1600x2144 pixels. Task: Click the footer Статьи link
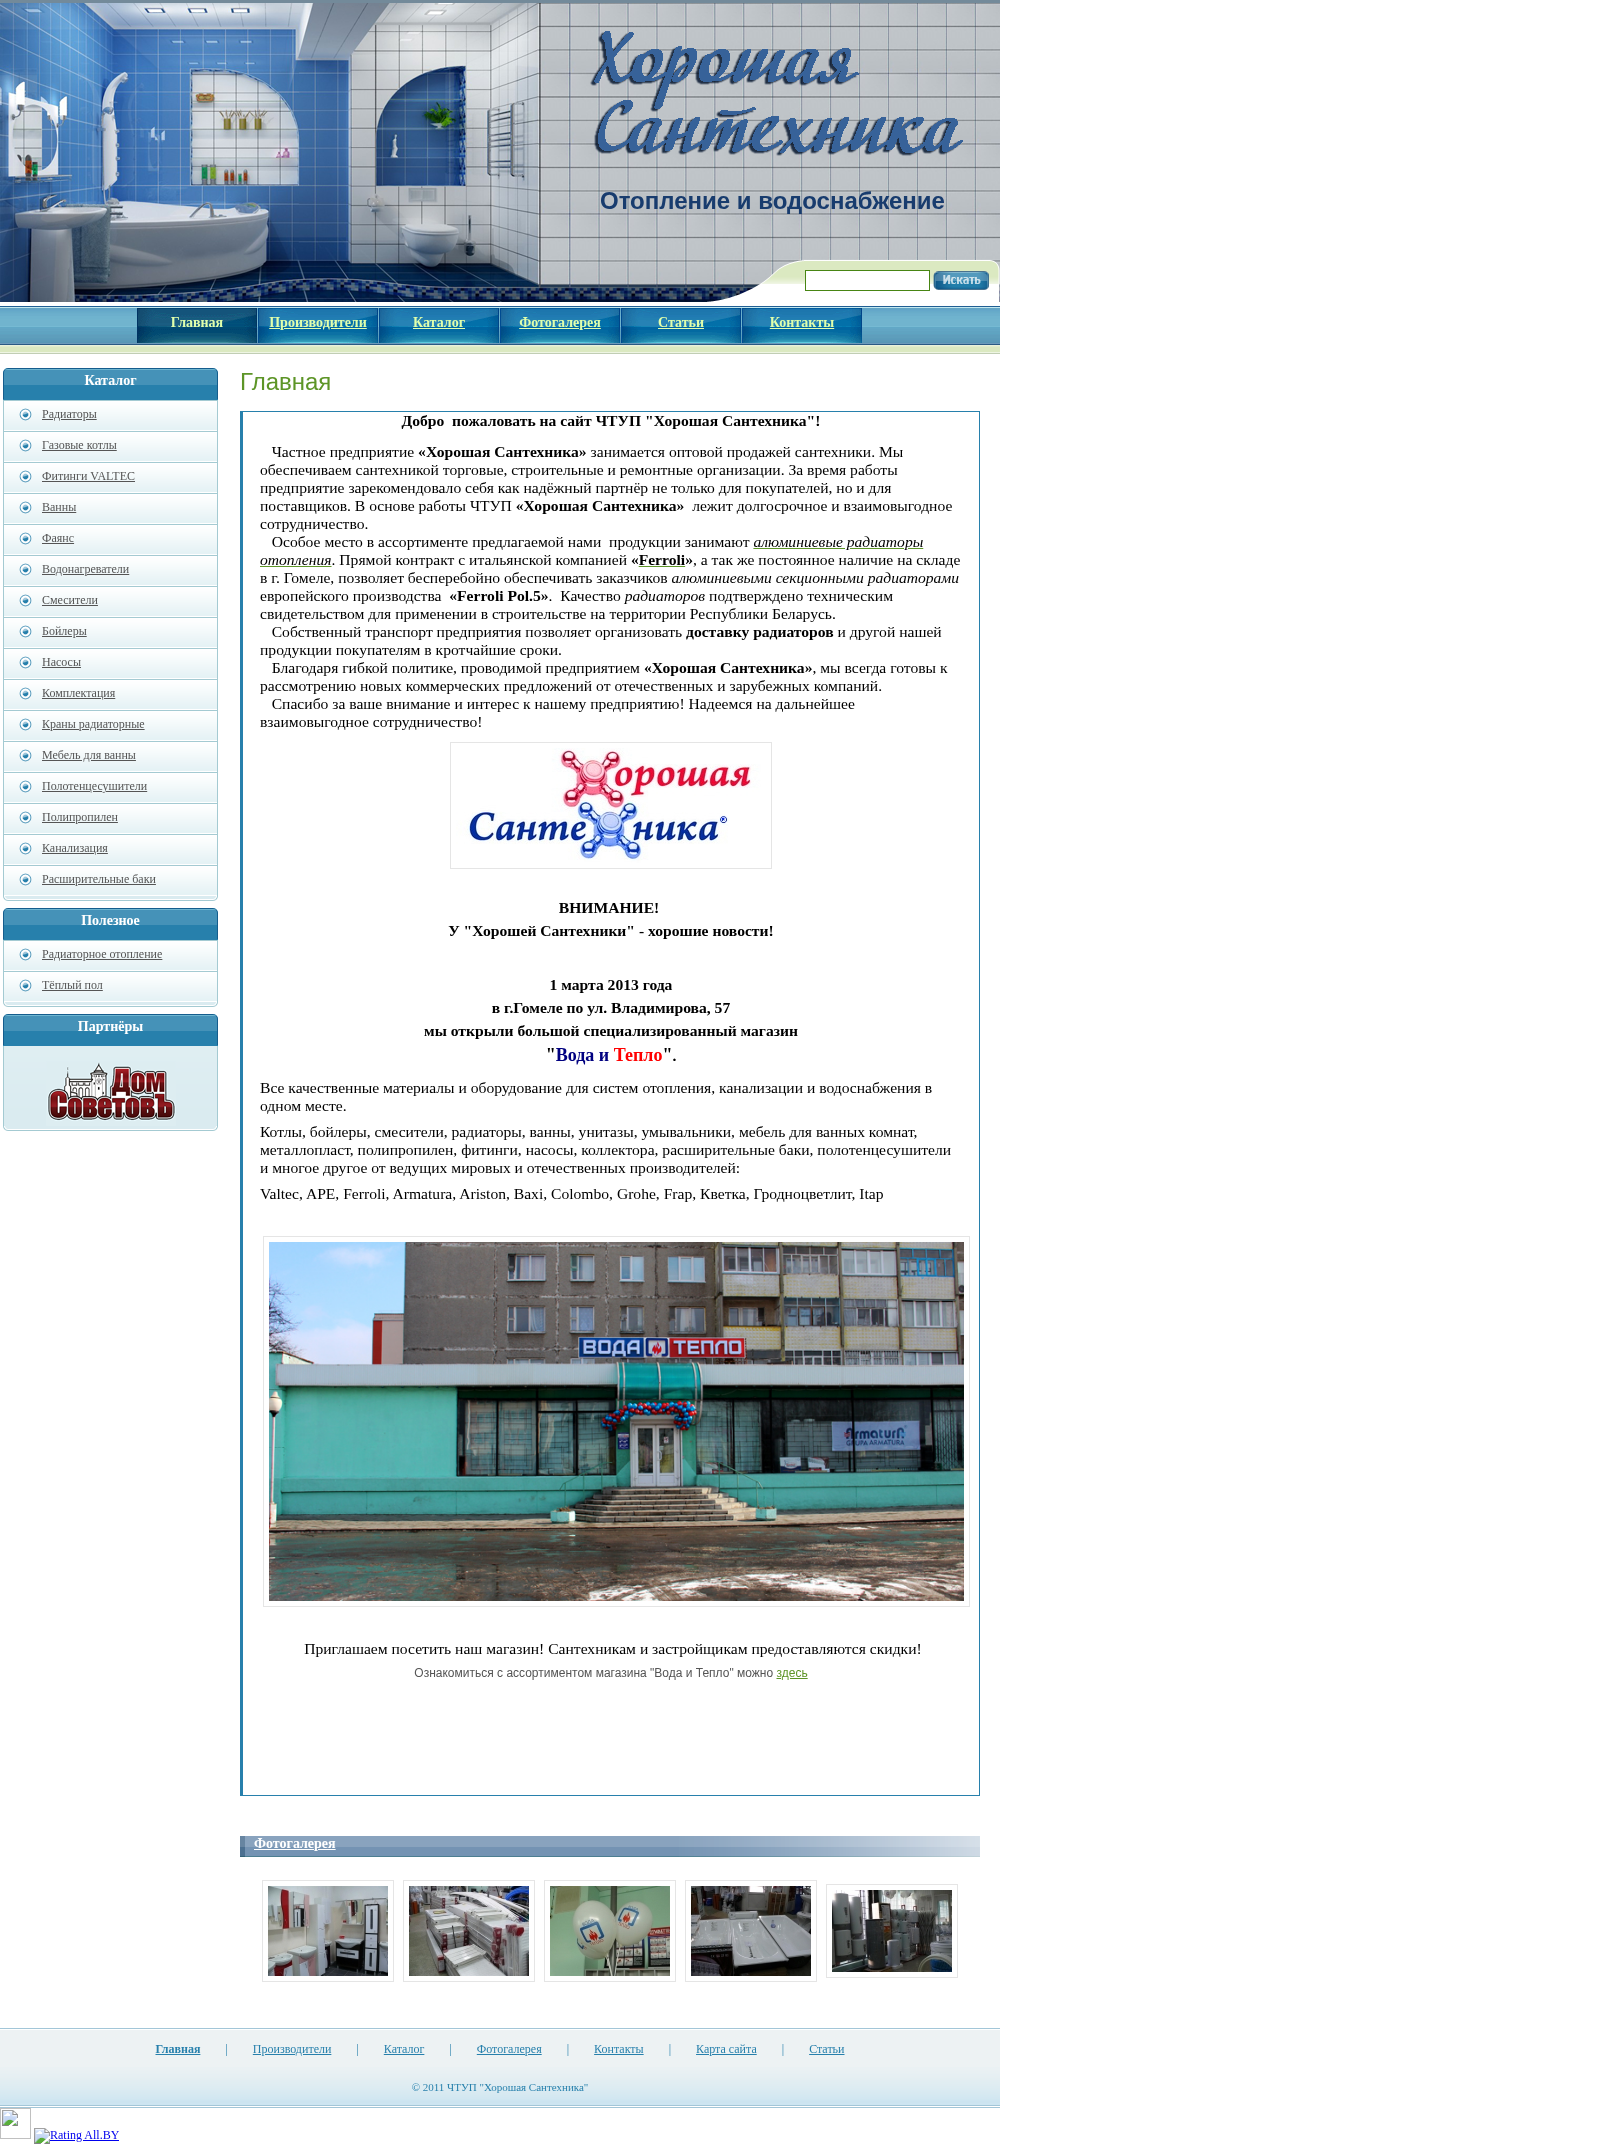[x=827, y=2050]
